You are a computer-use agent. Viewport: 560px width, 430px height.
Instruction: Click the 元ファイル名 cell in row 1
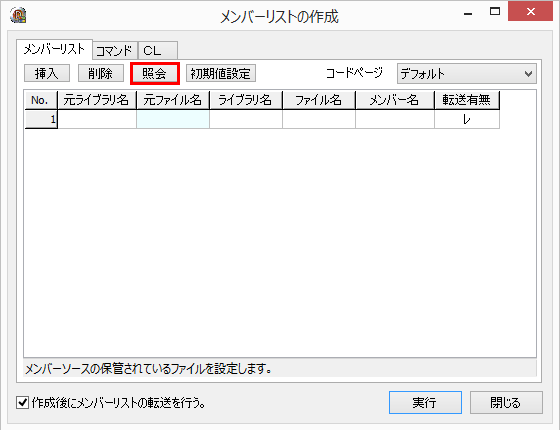coord(173,119)
